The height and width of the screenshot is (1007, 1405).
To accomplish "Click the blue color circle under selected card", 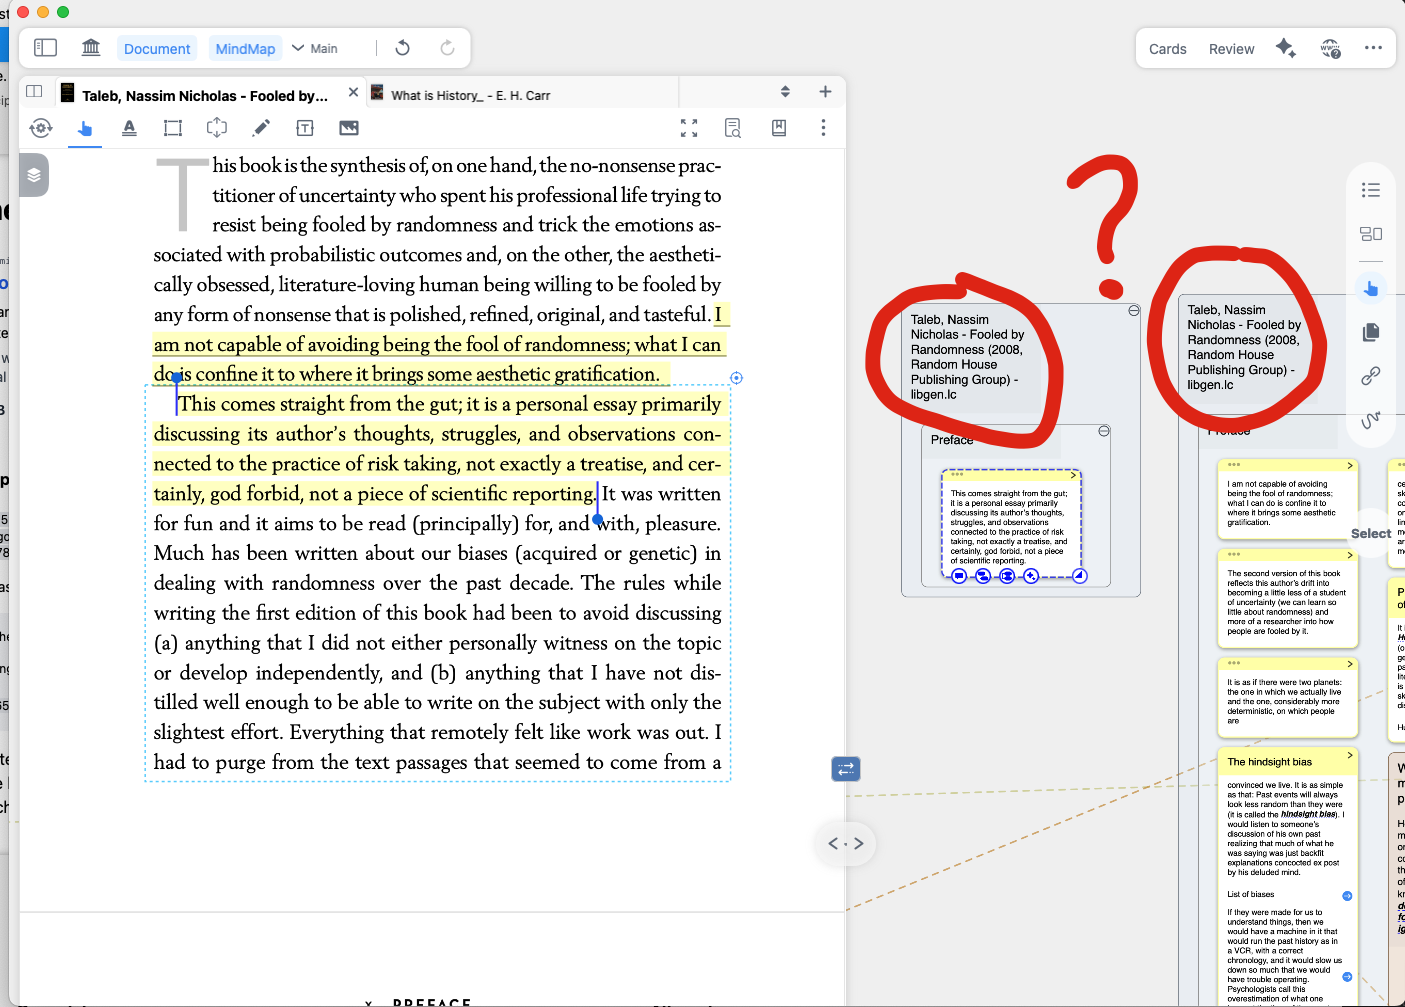I will (959, 576).
